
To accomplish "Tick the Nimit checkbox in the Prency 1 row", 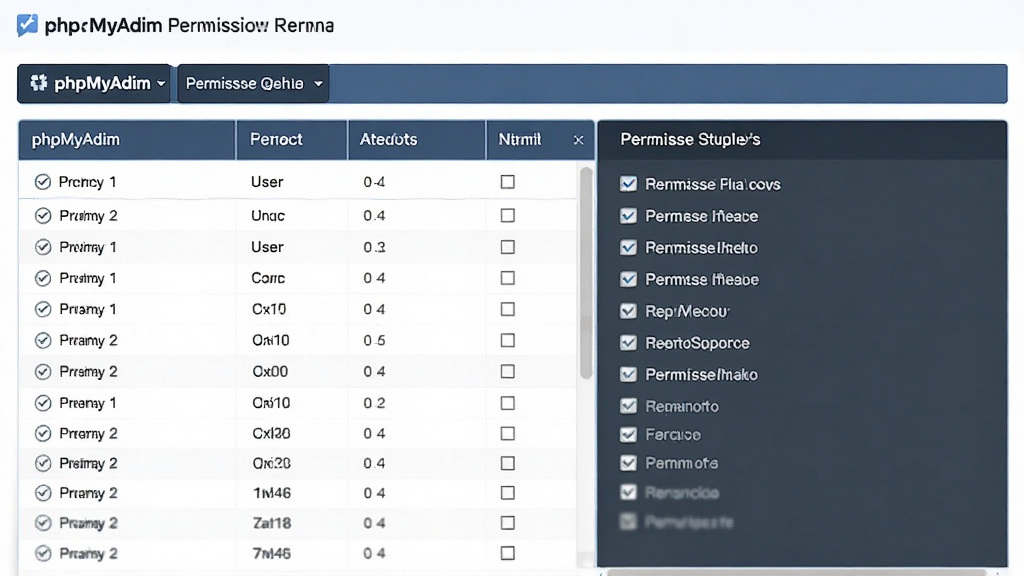I will pyautogui.click(x=507, y=182).
